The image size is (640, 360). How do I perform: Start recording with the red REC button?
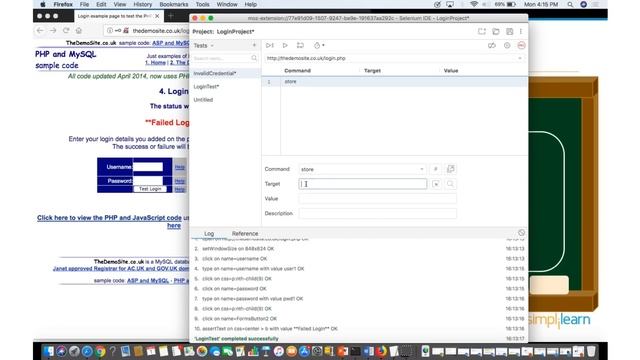pos(521,45)
